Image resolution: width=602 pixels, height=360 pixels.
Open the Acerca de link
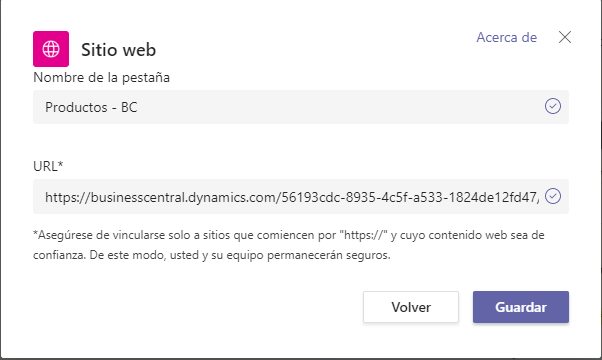point(506,37)
